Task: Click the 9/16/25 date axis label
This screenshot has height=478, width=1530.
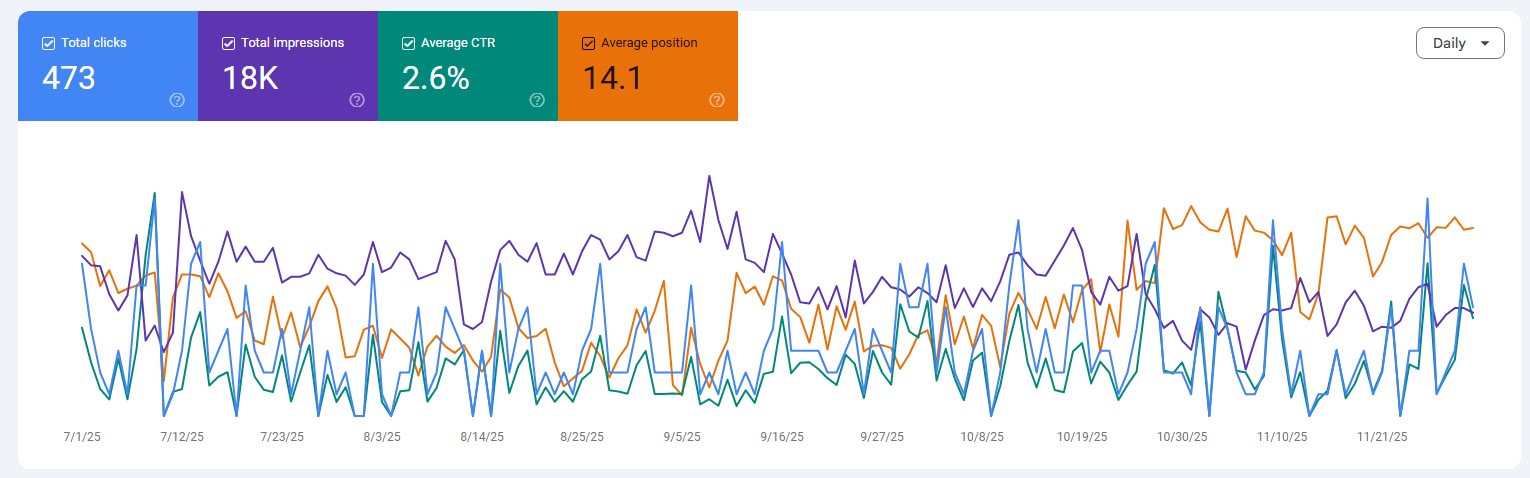Action: [x=782, y=437]
